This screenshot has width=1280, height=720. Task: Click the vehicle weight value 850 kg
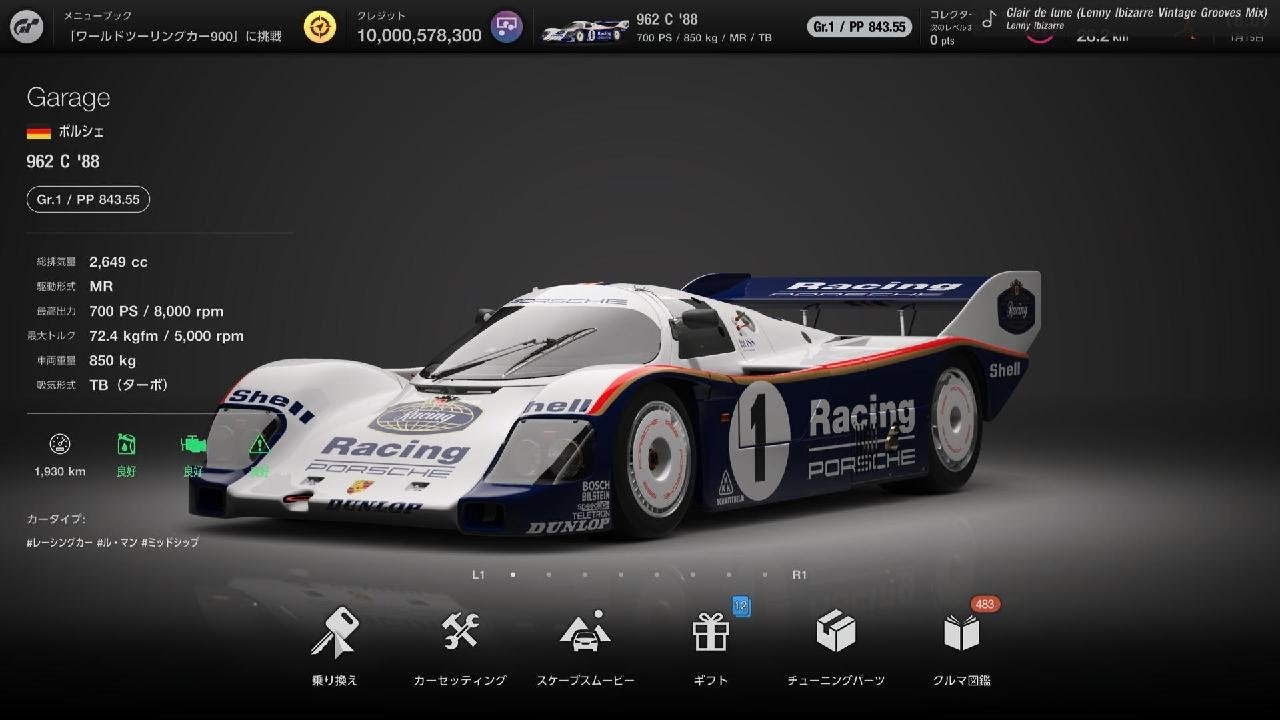(112, 360)
